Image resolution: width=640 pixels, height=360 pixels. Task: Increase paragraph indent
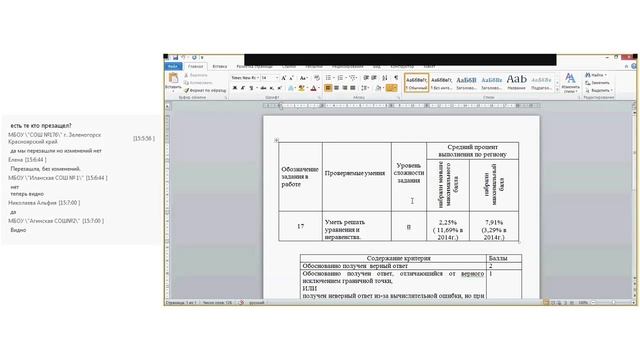(x=374, y=78)
